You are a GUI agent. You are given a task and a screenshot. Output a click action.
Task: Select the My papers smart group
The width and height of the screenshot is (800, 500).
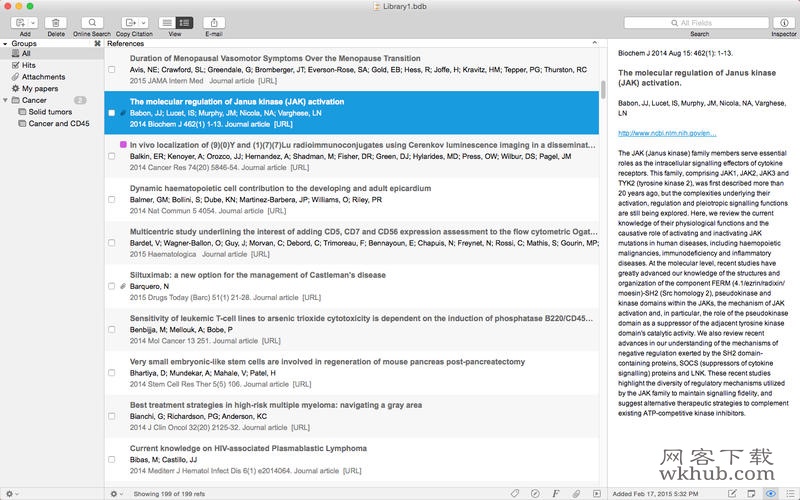click(52, 89)
